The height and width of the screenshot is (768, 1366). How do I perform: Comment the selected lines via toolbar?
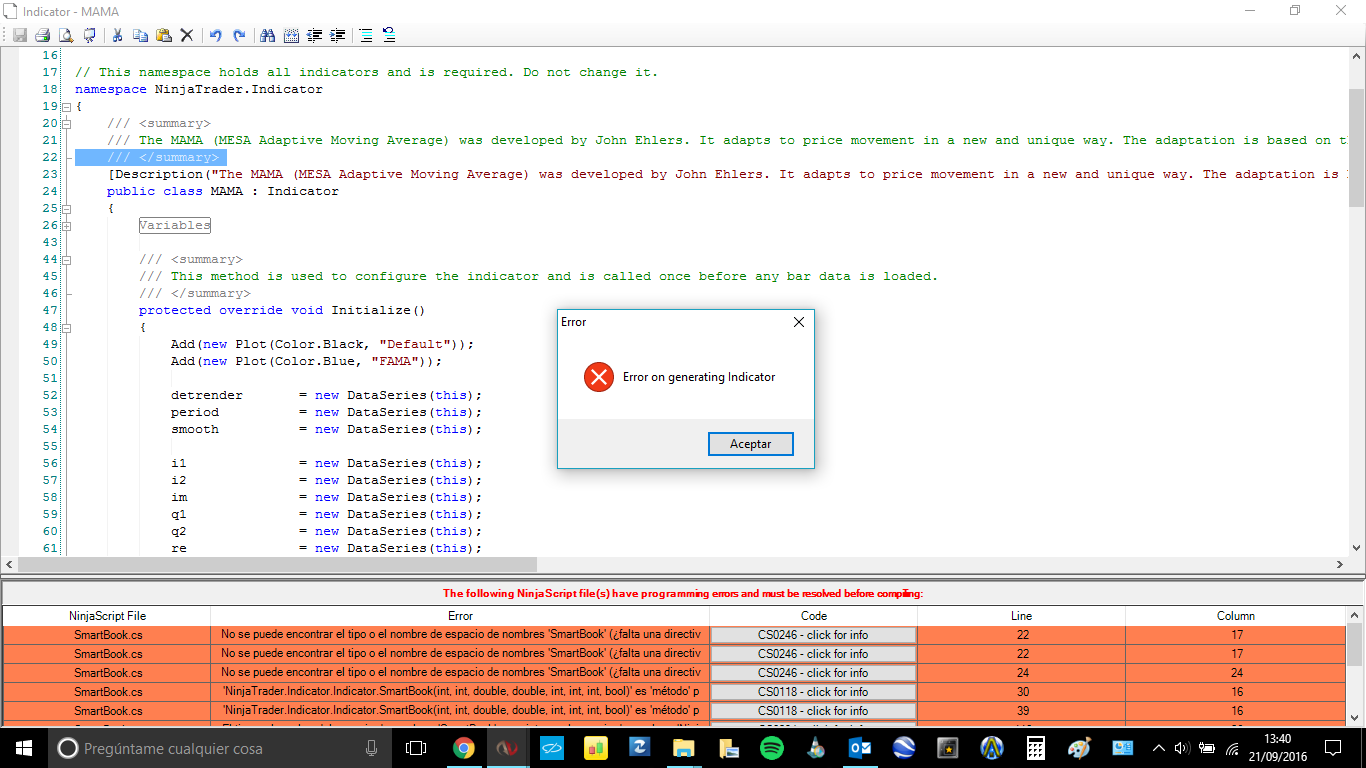366,35
